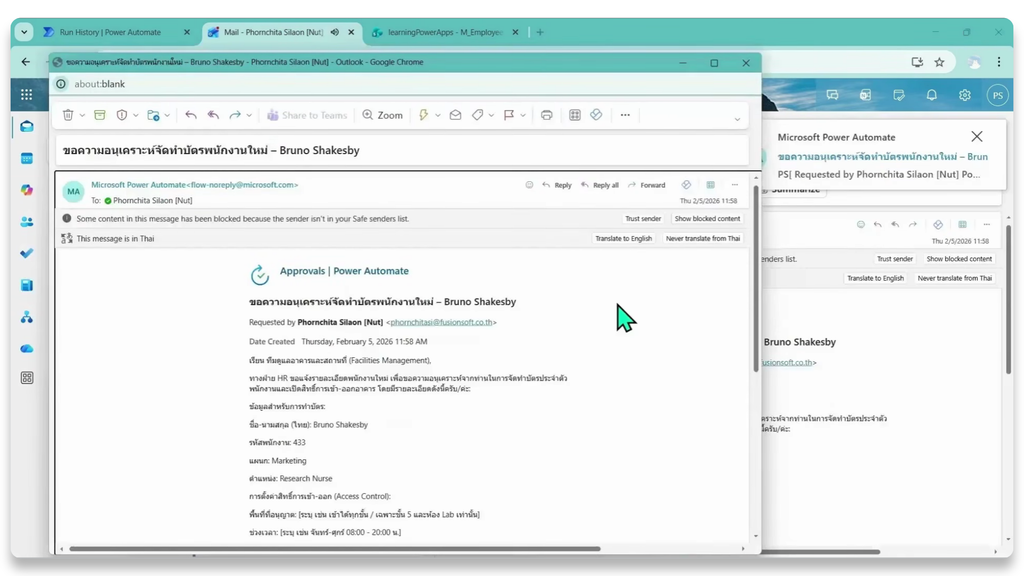Click the Quick steps lightning icon
This screenshot has width=1024, height=576.
tap(423, 115)
